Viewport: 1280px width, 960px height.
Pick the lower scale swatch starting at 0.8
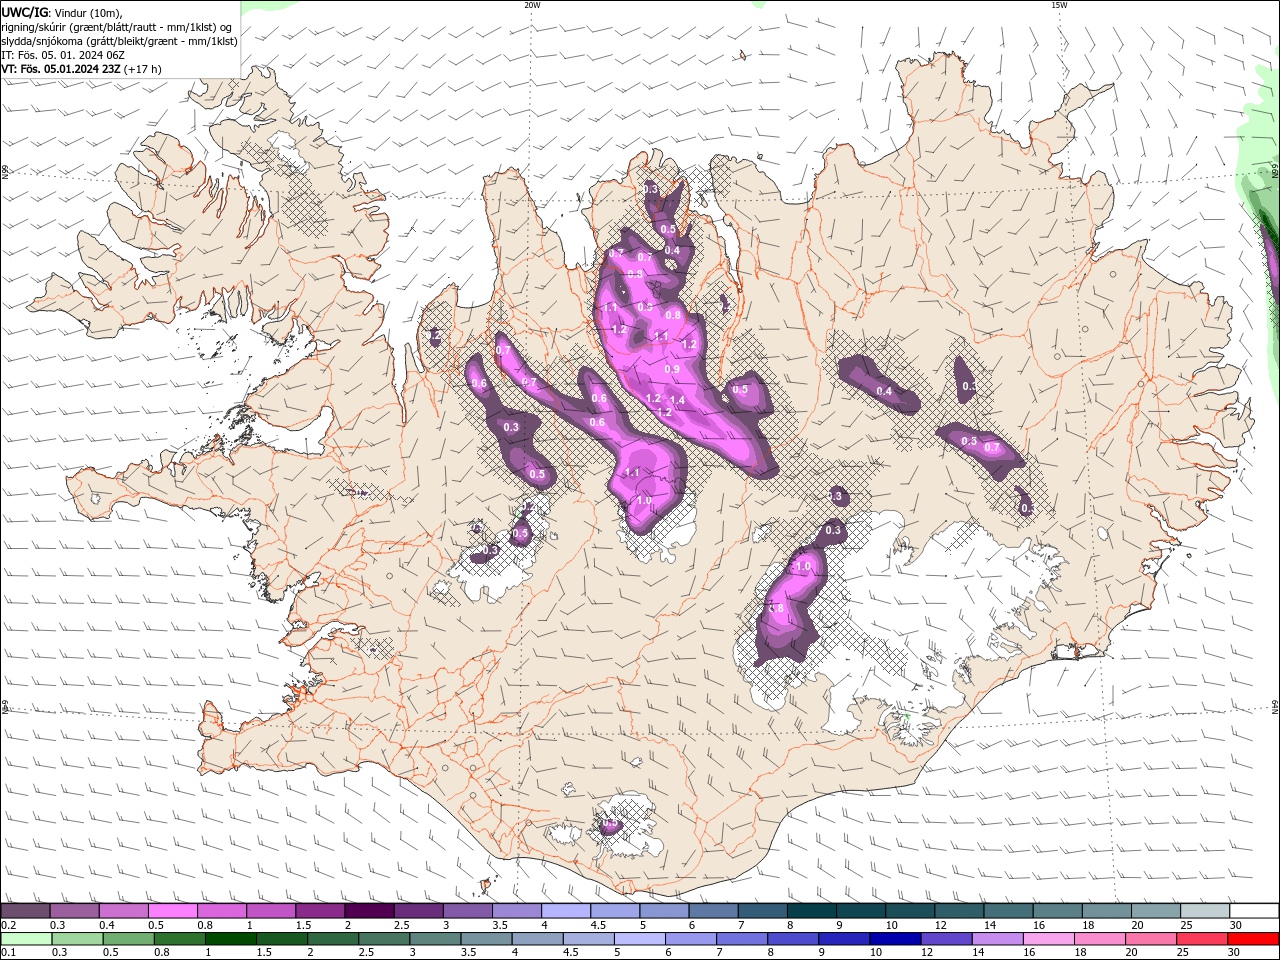(x=180, y=938)
